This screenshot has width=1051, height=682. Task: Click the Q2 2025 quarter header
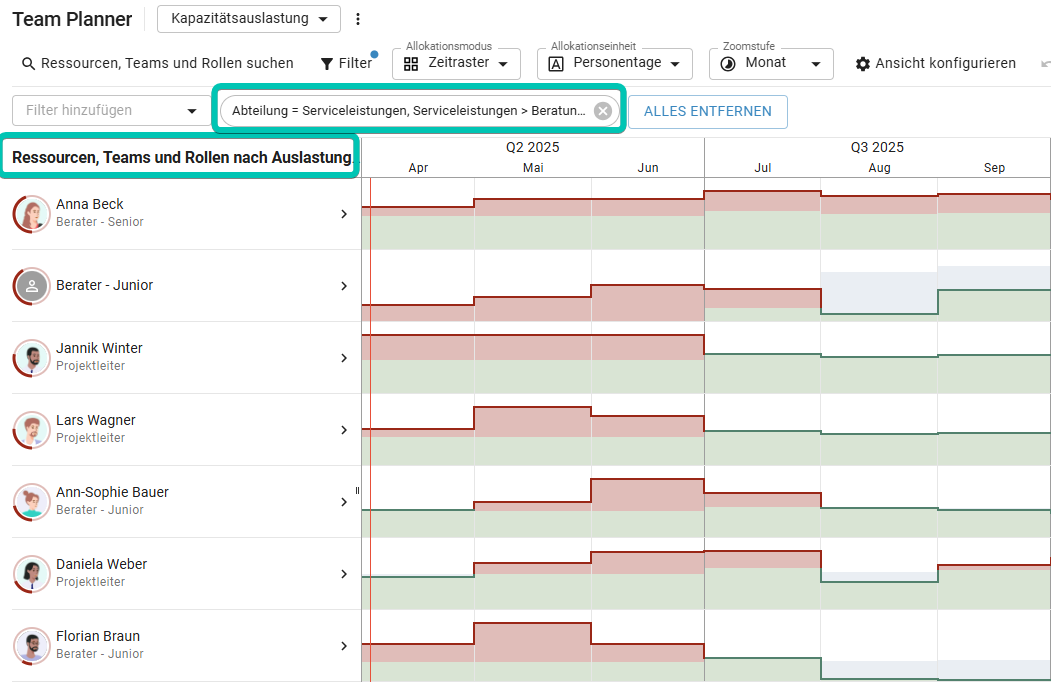click(532, 147)
